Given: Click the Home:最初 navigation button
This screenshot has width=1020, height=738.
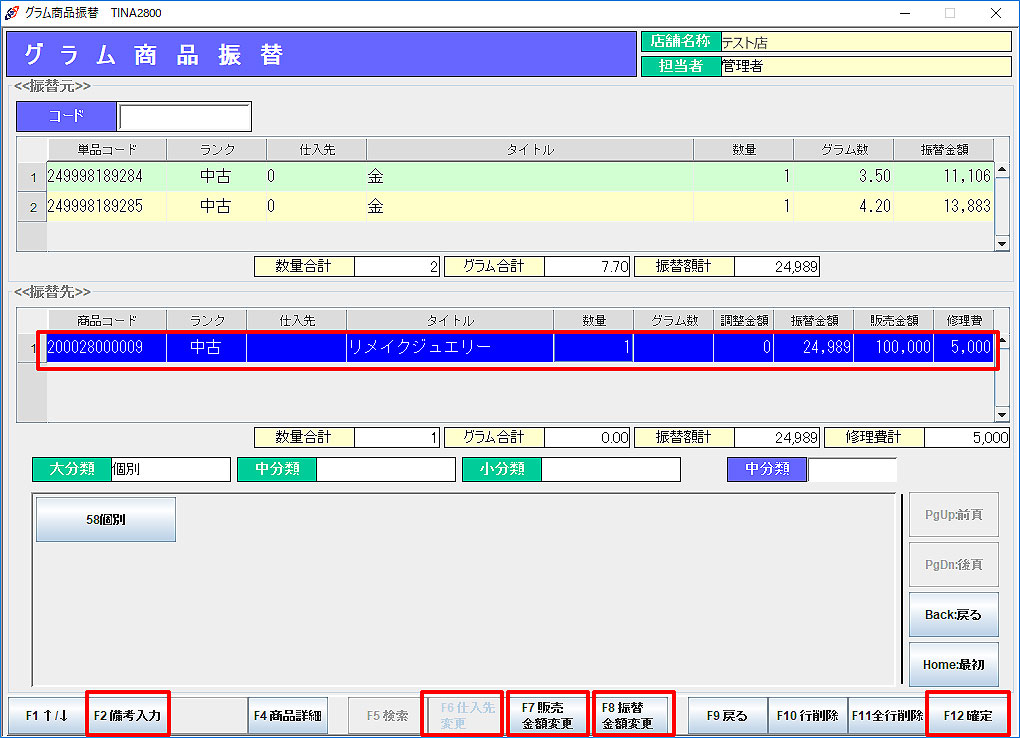Looking at the screenshot, I should 953,665.
